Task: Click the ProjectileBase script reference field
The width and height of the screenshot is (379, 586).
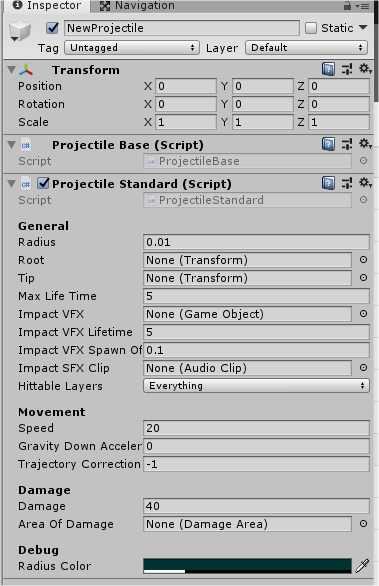Action: [247, 161]
